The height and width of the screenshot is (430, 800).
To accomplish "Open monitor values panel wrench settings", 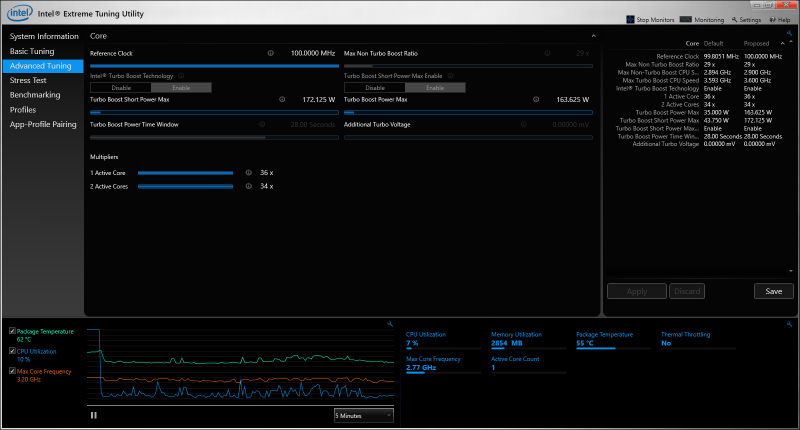I will [x=789, y=324].
